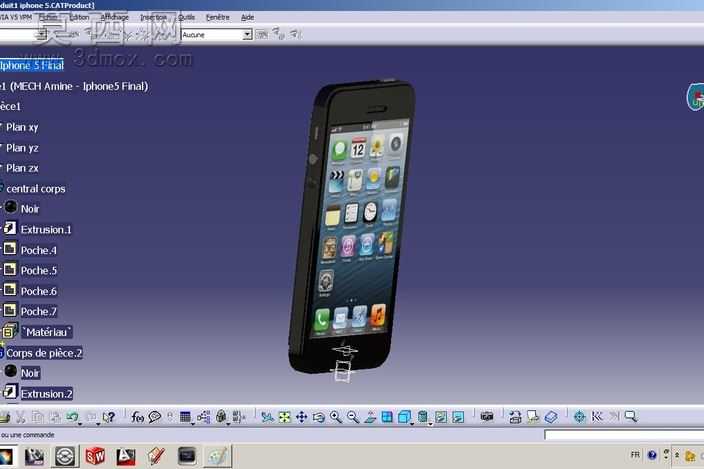The height and width of the screenshot is (469, 704).
Task: Click the What's This help pointer icon
Action: (x=109, y=417)
